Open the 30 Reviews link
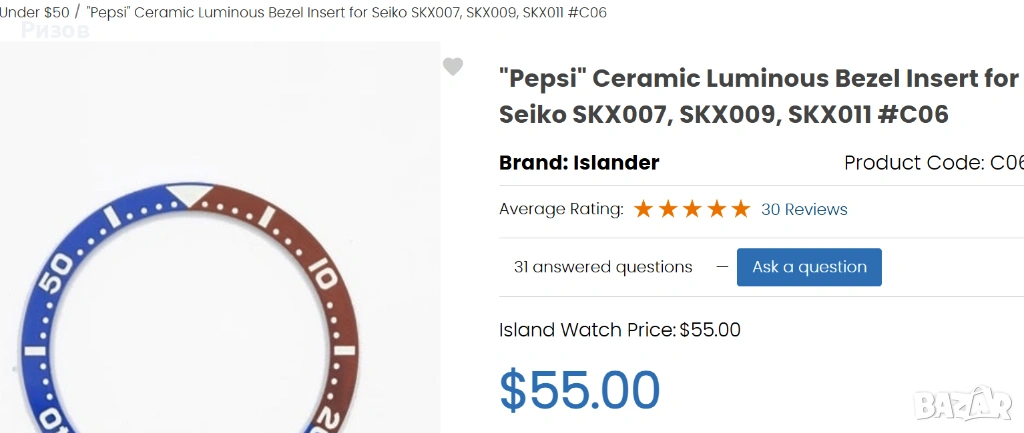Screen dimensions: 1024x433 tap(804, 209)
